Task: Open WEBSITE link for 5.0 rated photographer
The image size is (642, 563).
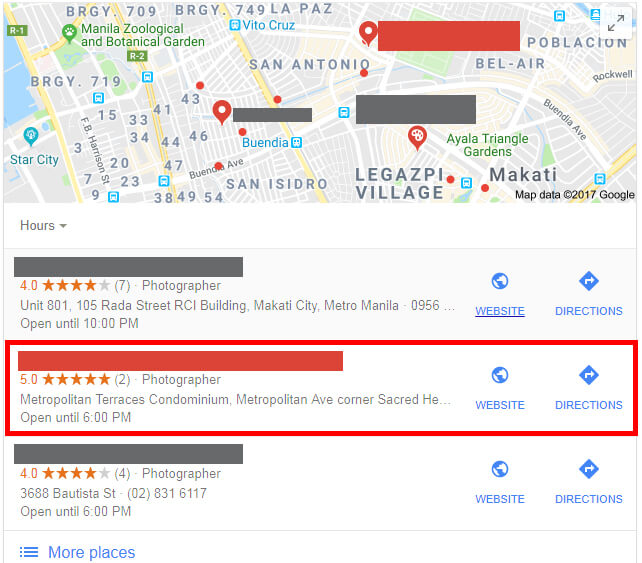Action: click(500, 405)
